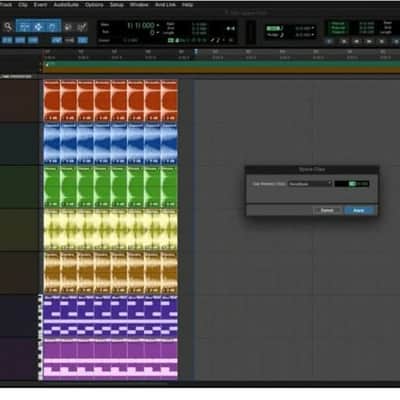Select the Zoomer magnifier tool
The width and height of the screenshot is (400, 400).
(7, 27)
